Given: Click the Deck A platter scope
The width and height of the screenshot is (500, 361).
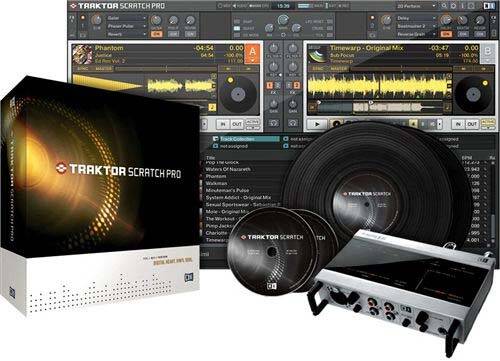Looking at the screenshot, I should (239, 95).
